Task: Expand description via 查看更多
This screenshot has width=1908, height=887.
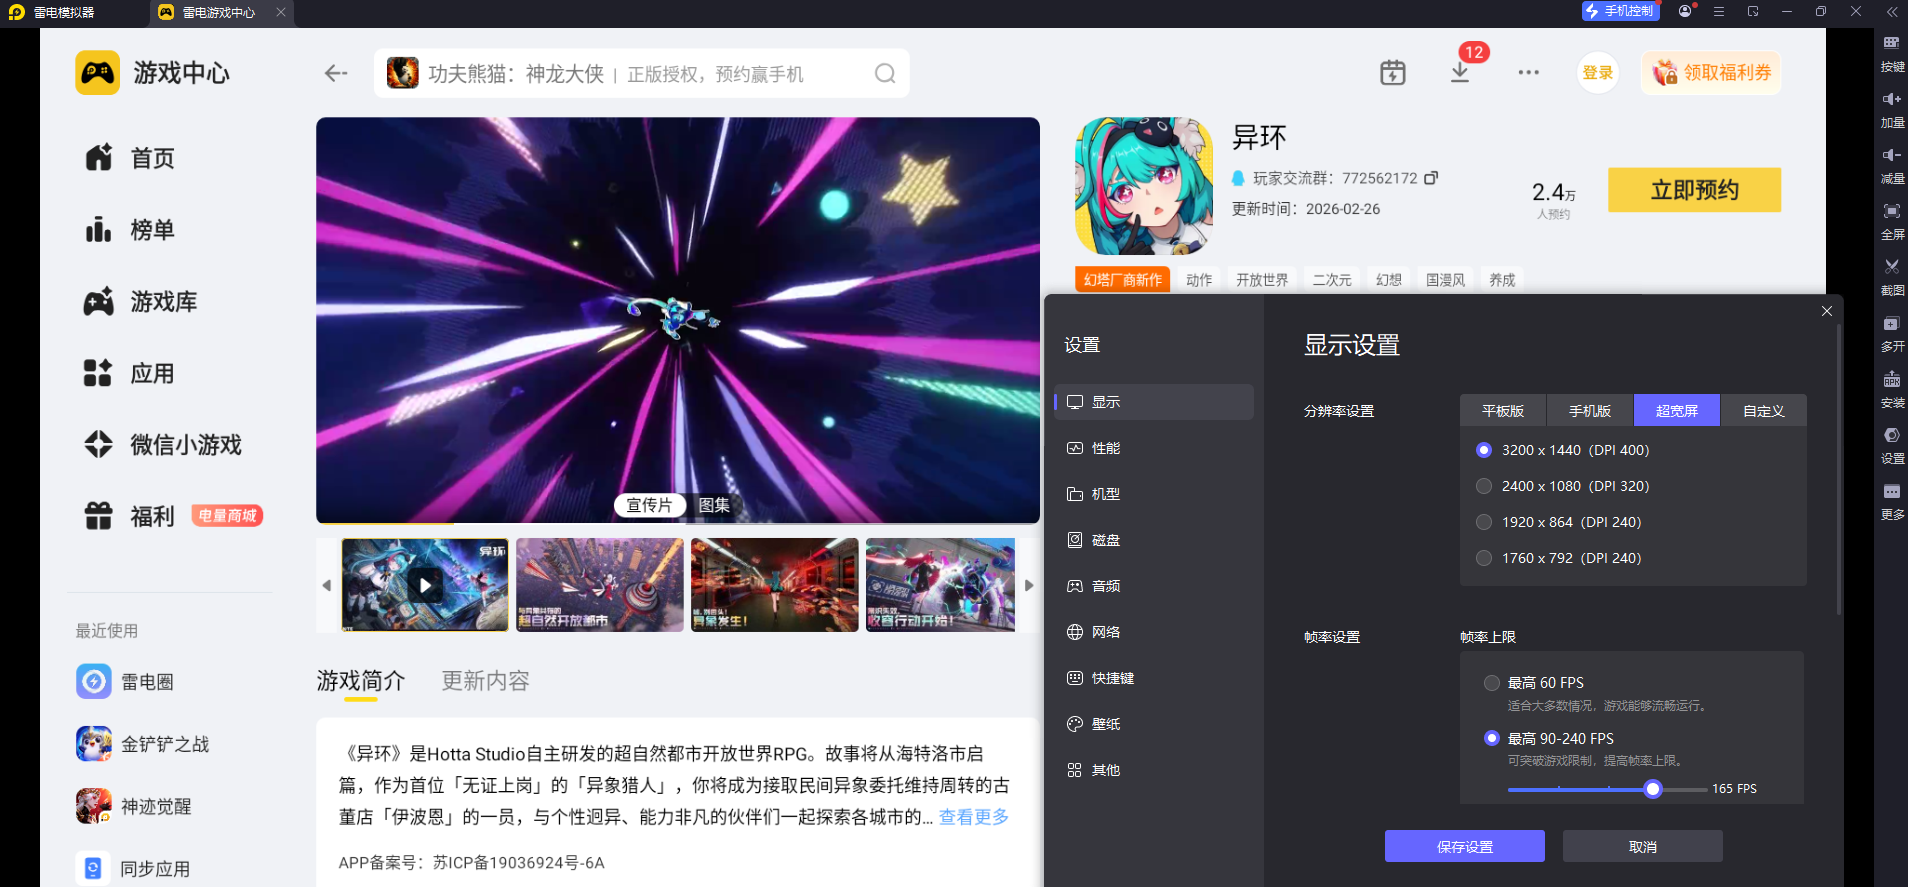Action: (974, 817)
